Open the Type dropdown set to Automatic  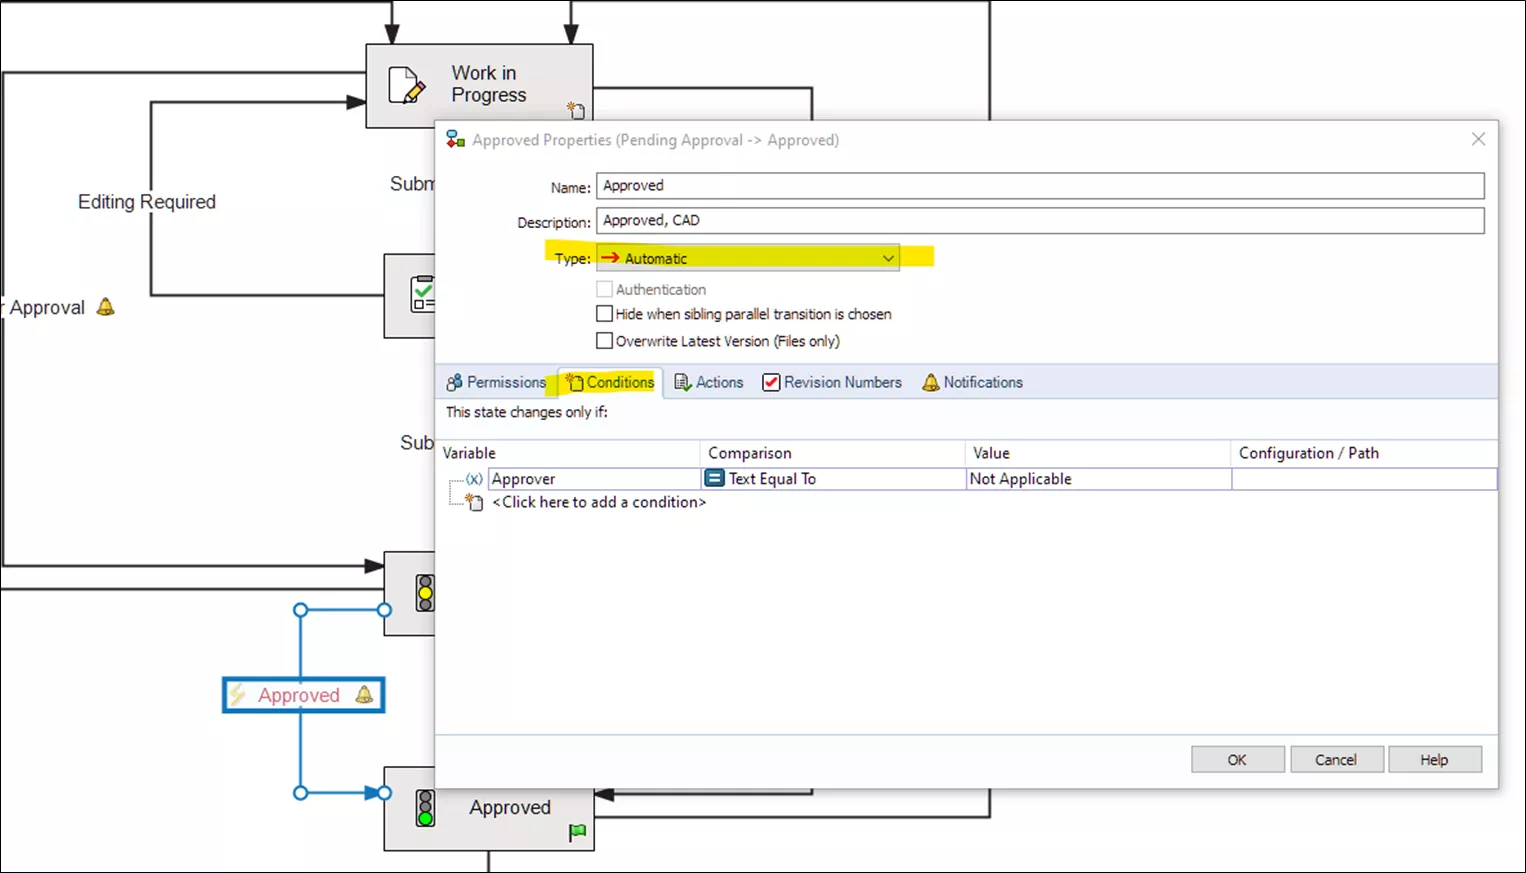(x=747, y=258)
